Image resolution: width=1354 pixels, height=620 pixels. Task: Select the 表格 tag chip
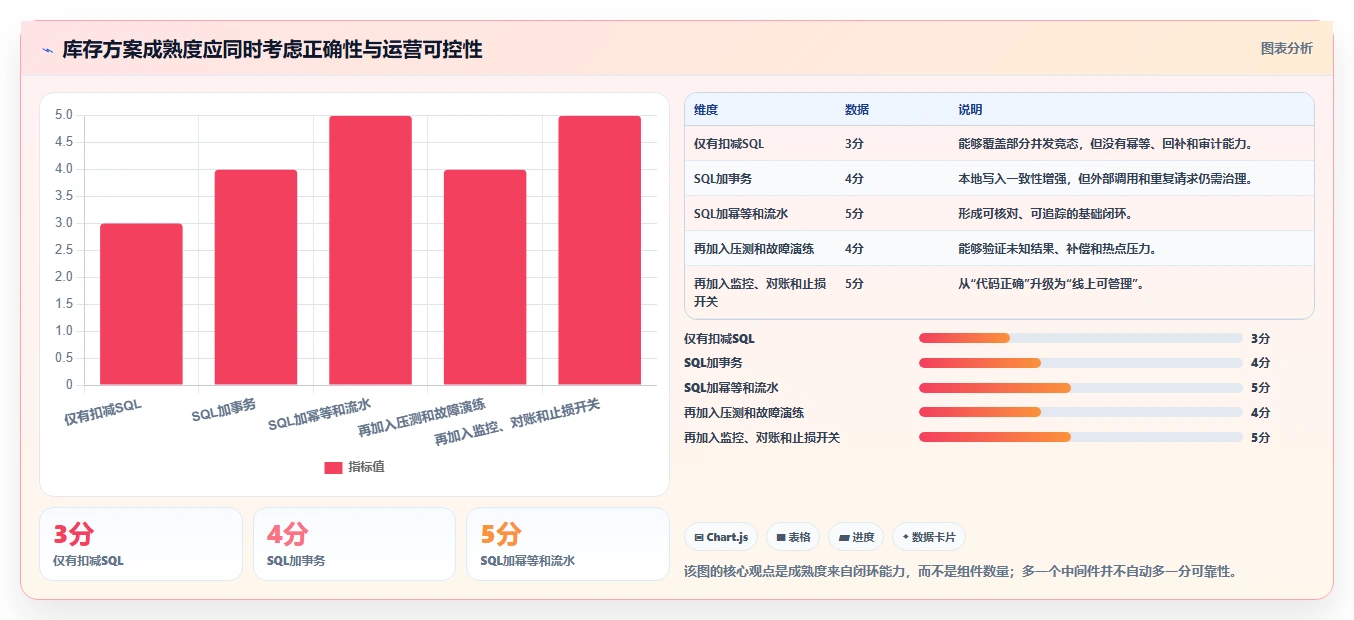coord(793,537)
